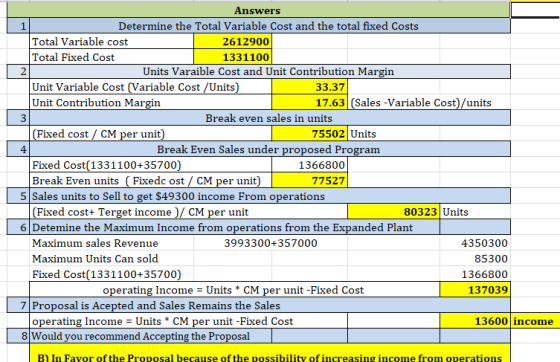Click the 1366800 cell in section 4

click(309, 165)
